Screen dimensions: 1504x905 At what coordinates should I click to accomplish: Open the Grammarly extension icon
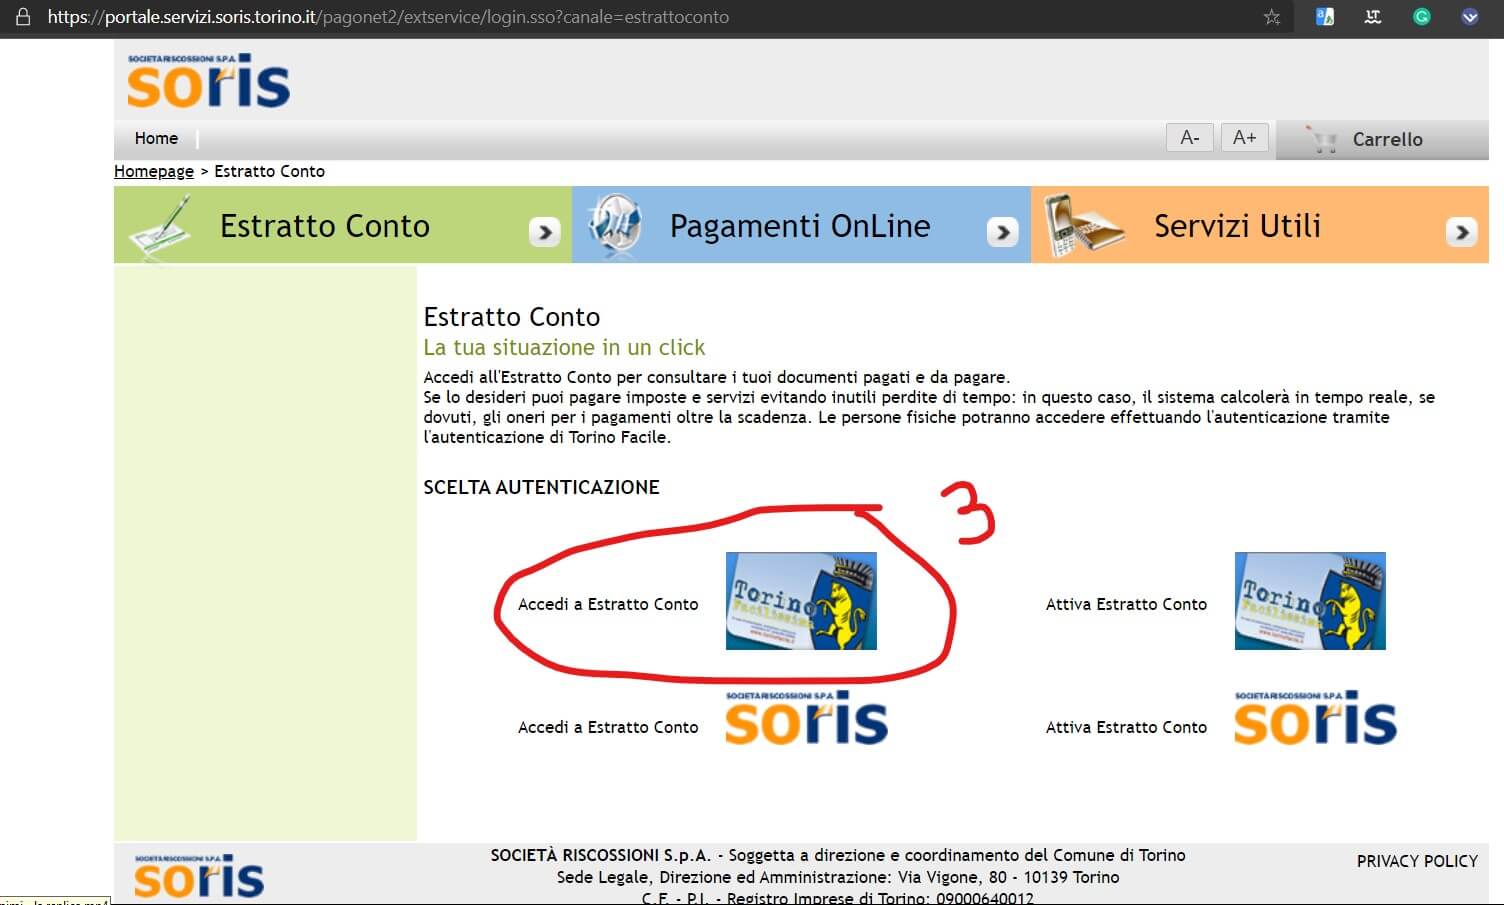[1421, 17]
